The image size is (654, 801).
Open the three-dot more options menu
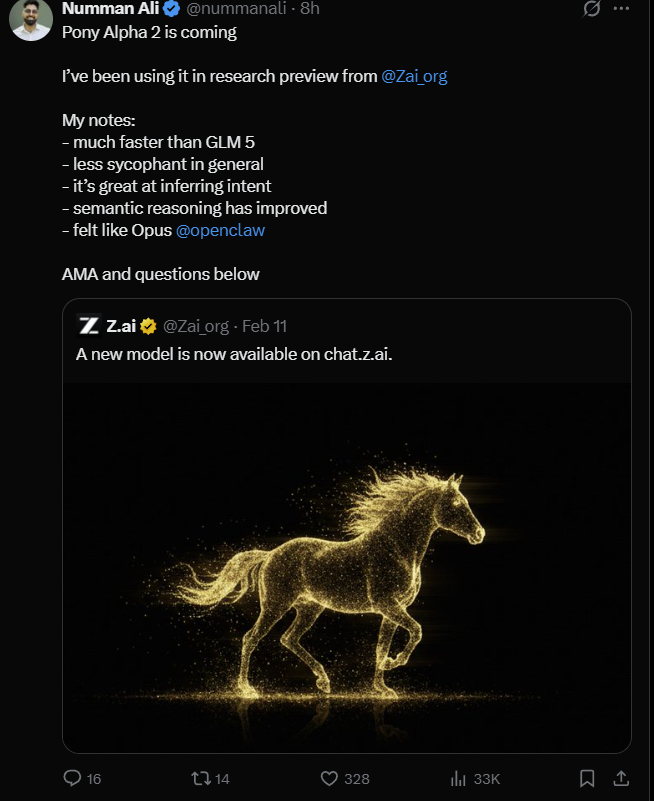(621, 8)
